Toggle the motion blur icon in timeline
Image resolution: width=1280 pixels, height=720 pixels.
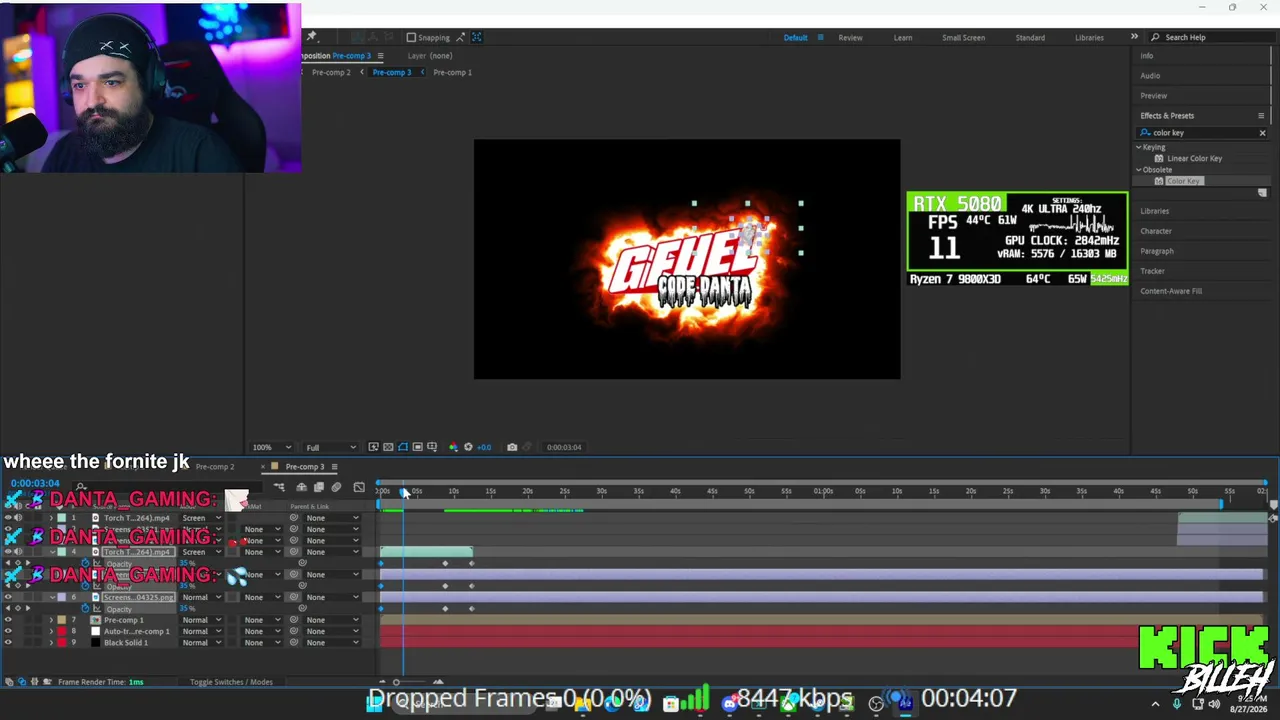[x=336, y=487]
